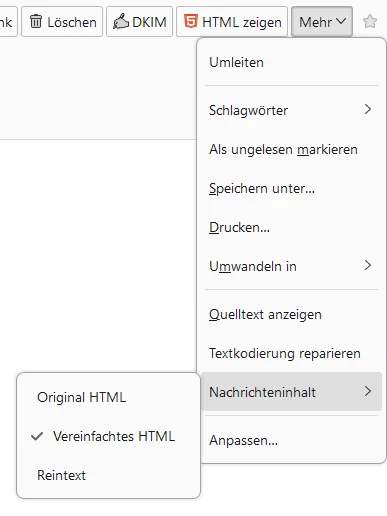Image resolution: width=387 pixels, height=516 pixels.
Task: Click the HTML zeigen button label
Action: [x=242, y=23]
